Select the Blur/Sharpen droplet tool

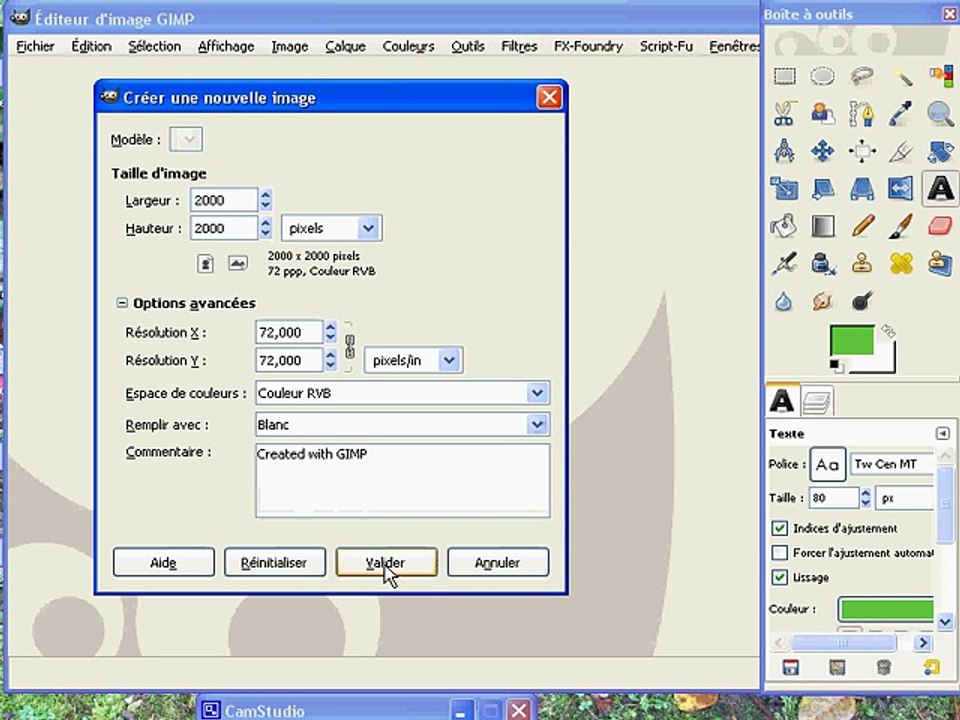tap(784, 301)
